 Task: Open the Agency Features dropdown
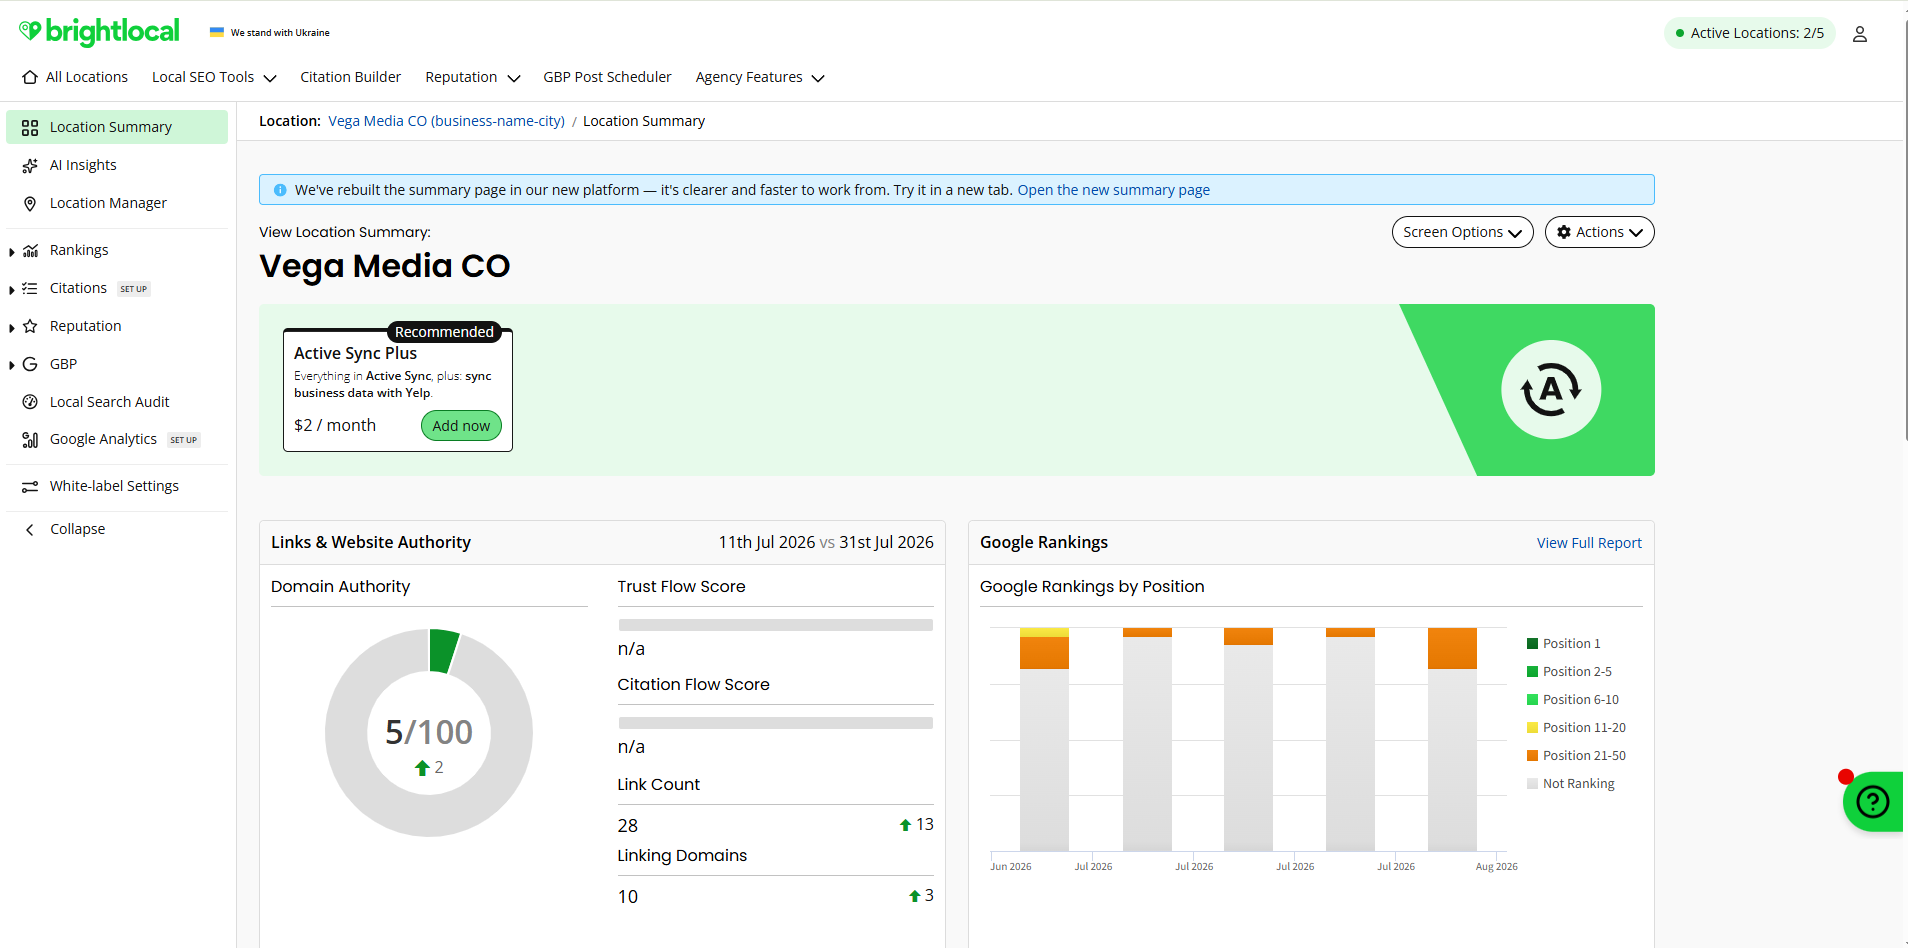tap(760, 77)
